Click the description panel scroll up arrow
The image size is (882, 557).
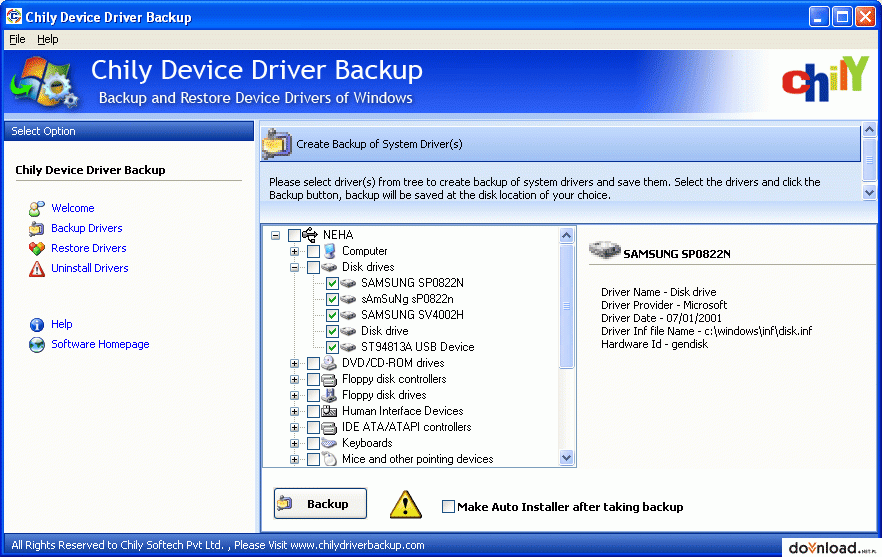[869, 130]
